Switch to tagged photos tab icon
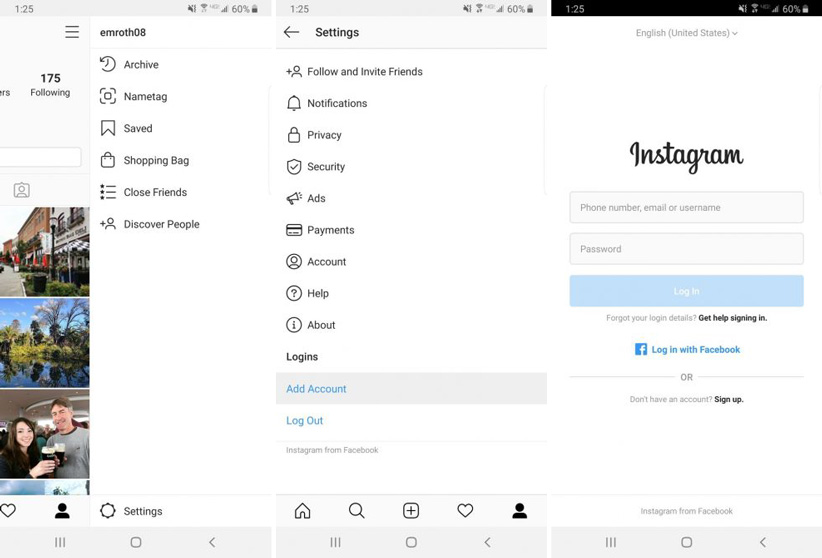The width and height of the screenshot is (822, 558). point(21,190)
